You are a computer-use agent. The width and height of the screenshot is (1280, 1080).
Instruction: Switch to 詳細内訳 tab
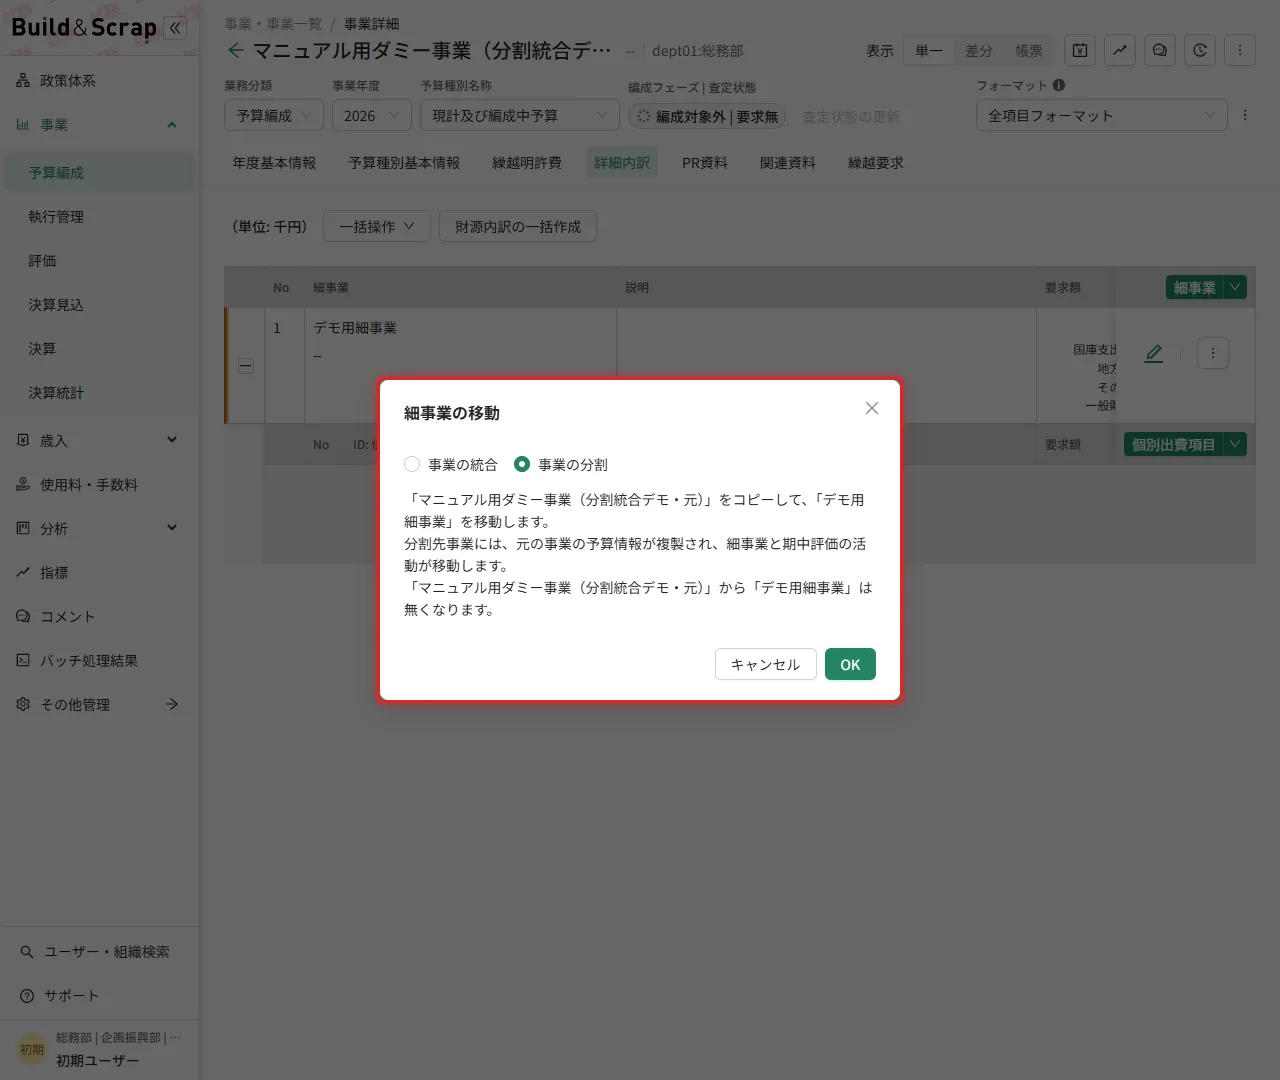pos(622,162)
